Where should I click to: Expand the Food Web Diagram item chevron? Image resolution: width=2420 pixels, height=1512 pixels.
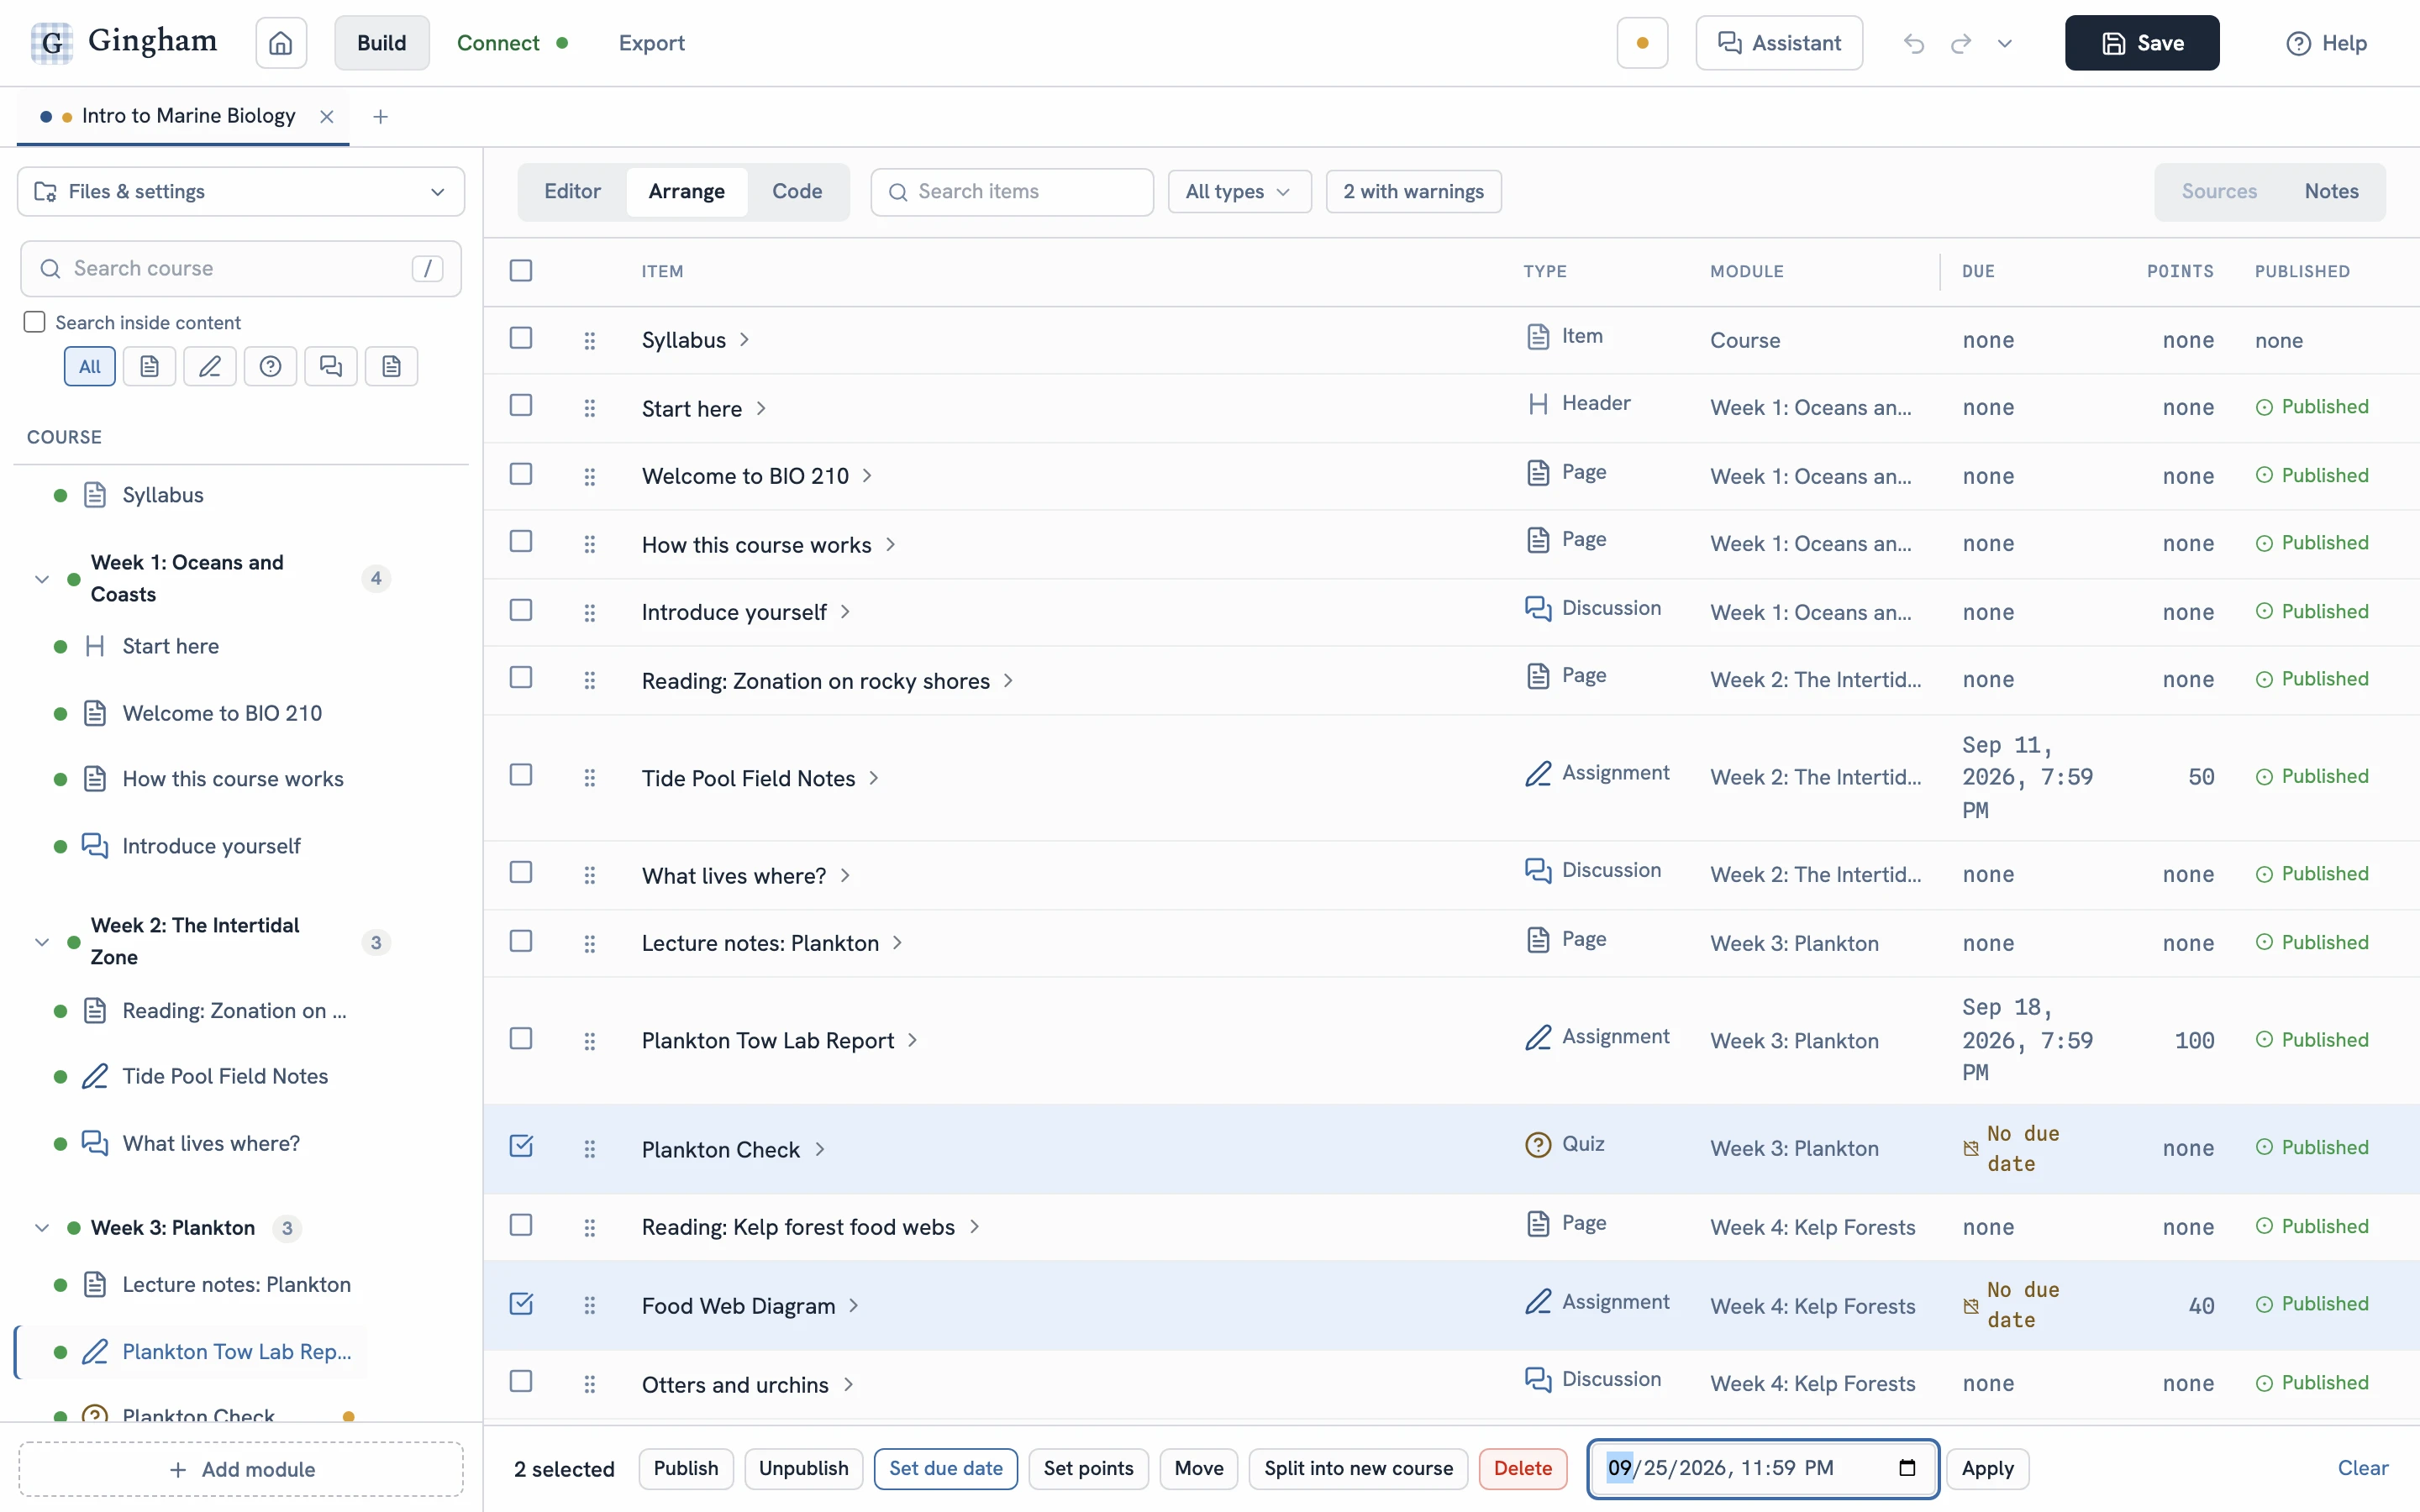(853, 1306)
